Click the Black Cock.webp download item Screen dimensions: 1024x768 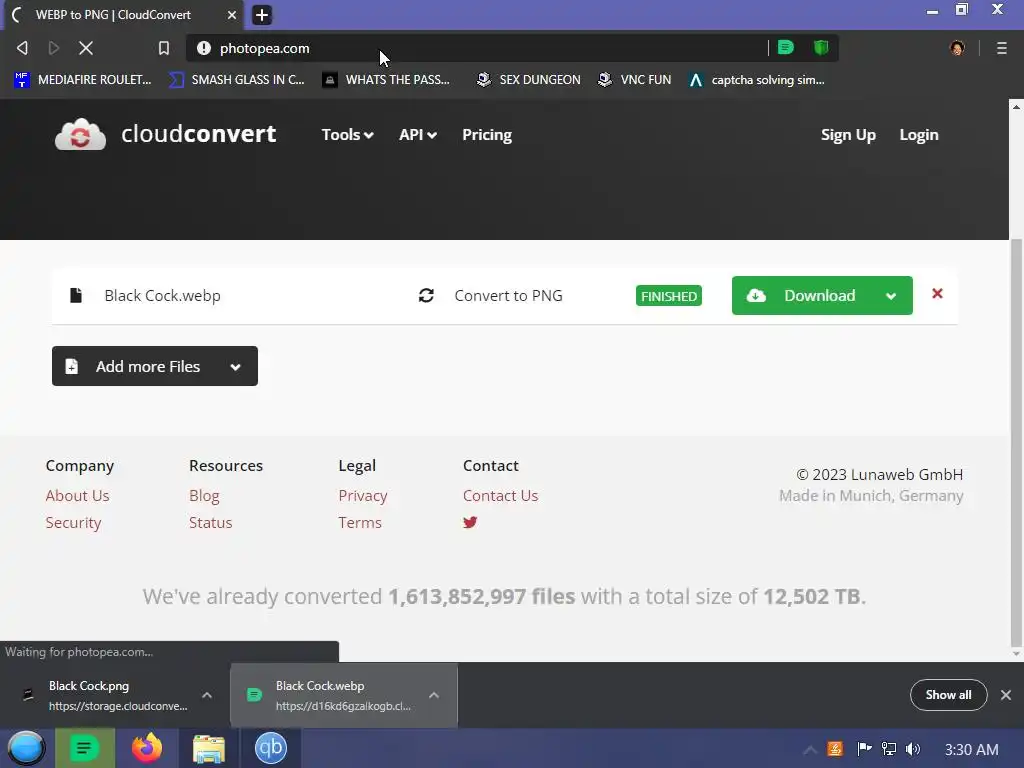(344, 695)
